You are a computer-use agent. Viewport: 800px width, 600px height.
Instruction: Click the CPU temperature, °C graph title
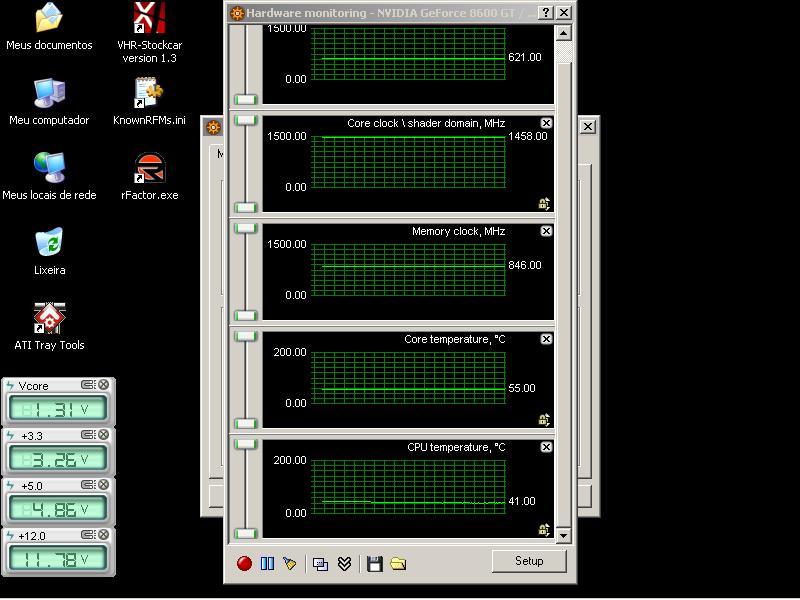456,447
